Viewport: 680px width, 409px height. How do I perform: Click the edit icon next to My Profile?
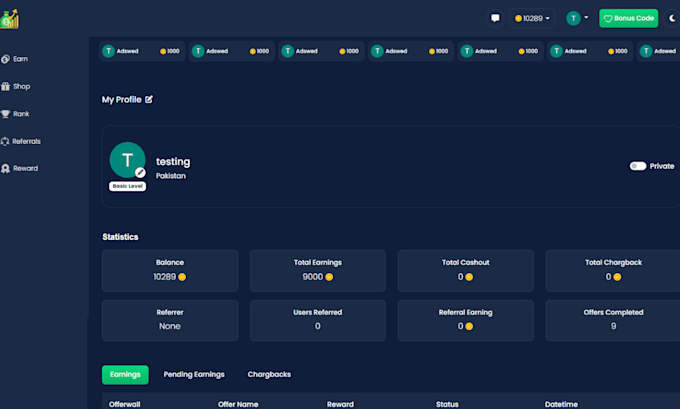(x=149, y=99)
